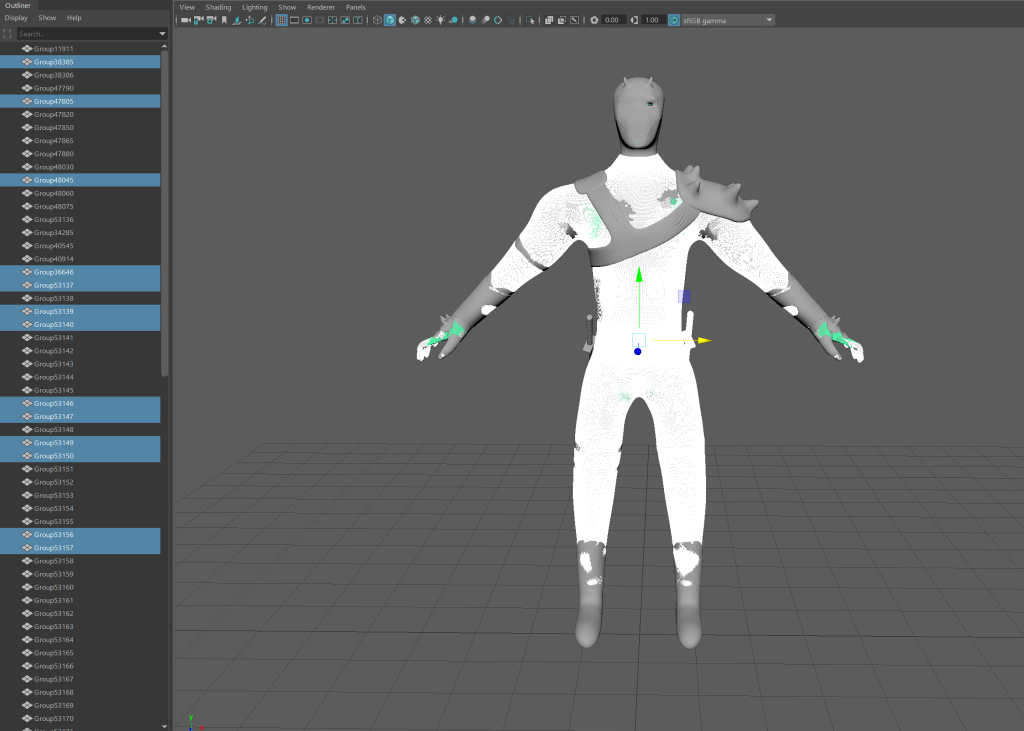Enable wireframe display mode
The width and height of the screenshot is (1024, 731).
coord(377,20)
